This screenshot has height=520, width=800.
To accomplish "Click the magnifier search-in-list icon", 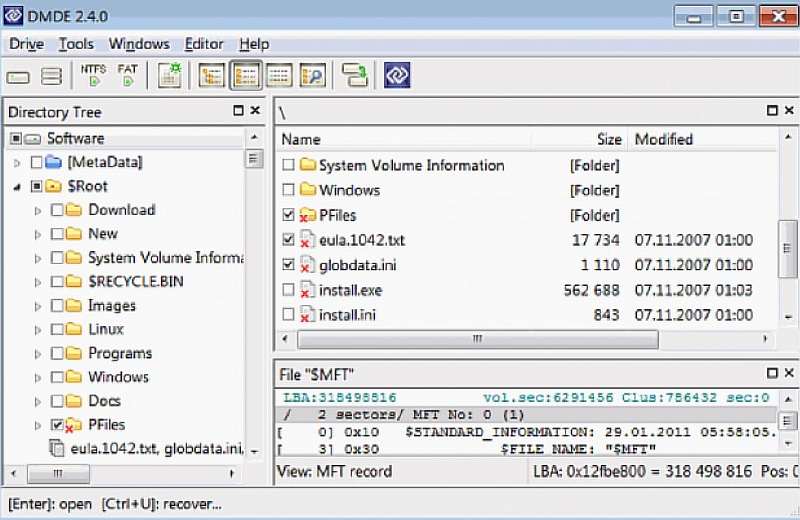I will (313, 76).
